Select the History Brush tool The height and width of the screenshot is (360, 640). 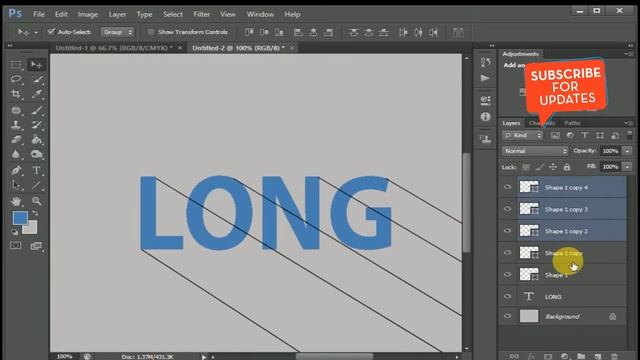click(x=37, y=125)
